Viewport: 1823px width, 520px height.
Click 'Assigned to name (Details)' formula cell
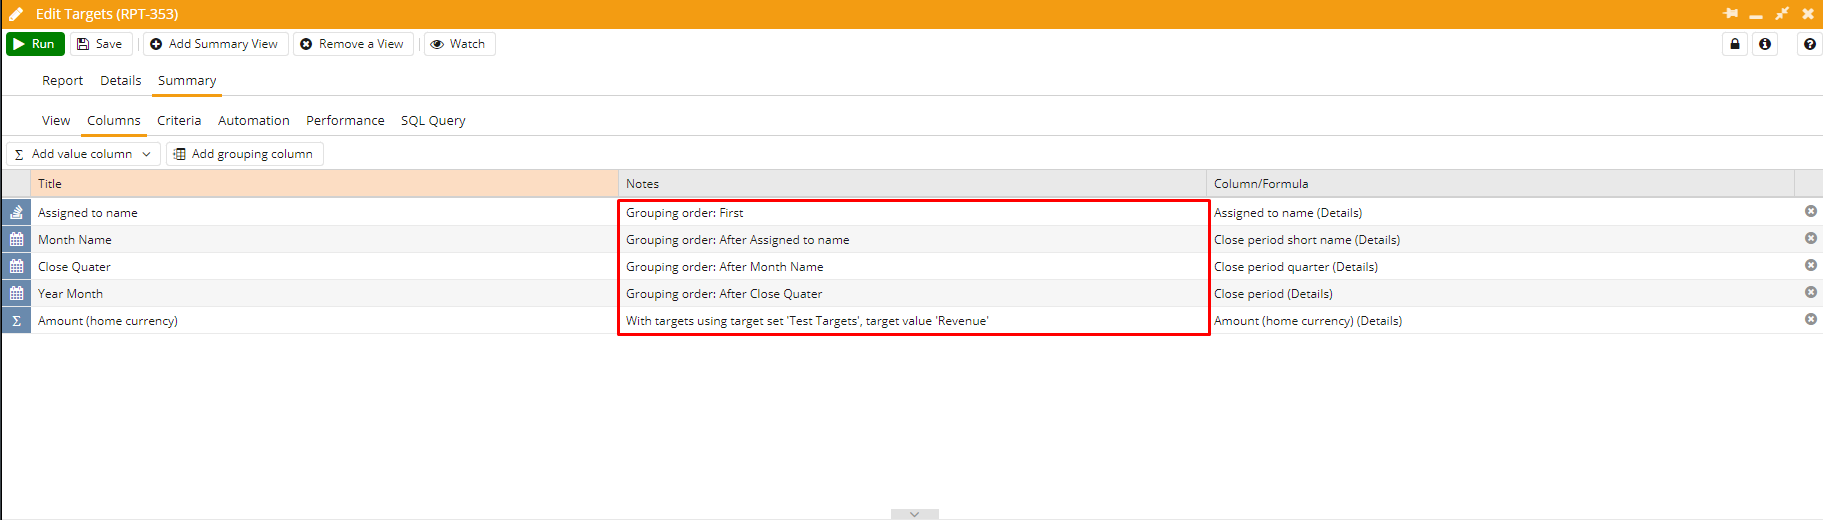click(x=1500, y=213)
